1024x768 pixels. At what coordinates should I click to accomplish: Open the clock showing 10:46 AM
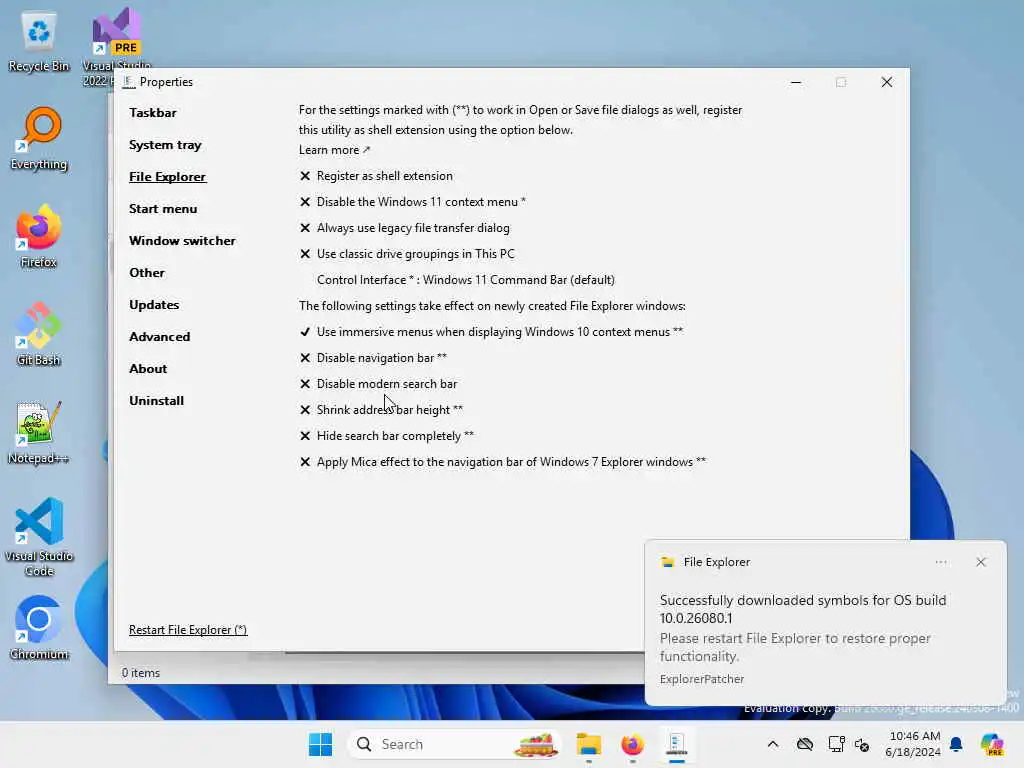tap(914, 744)
